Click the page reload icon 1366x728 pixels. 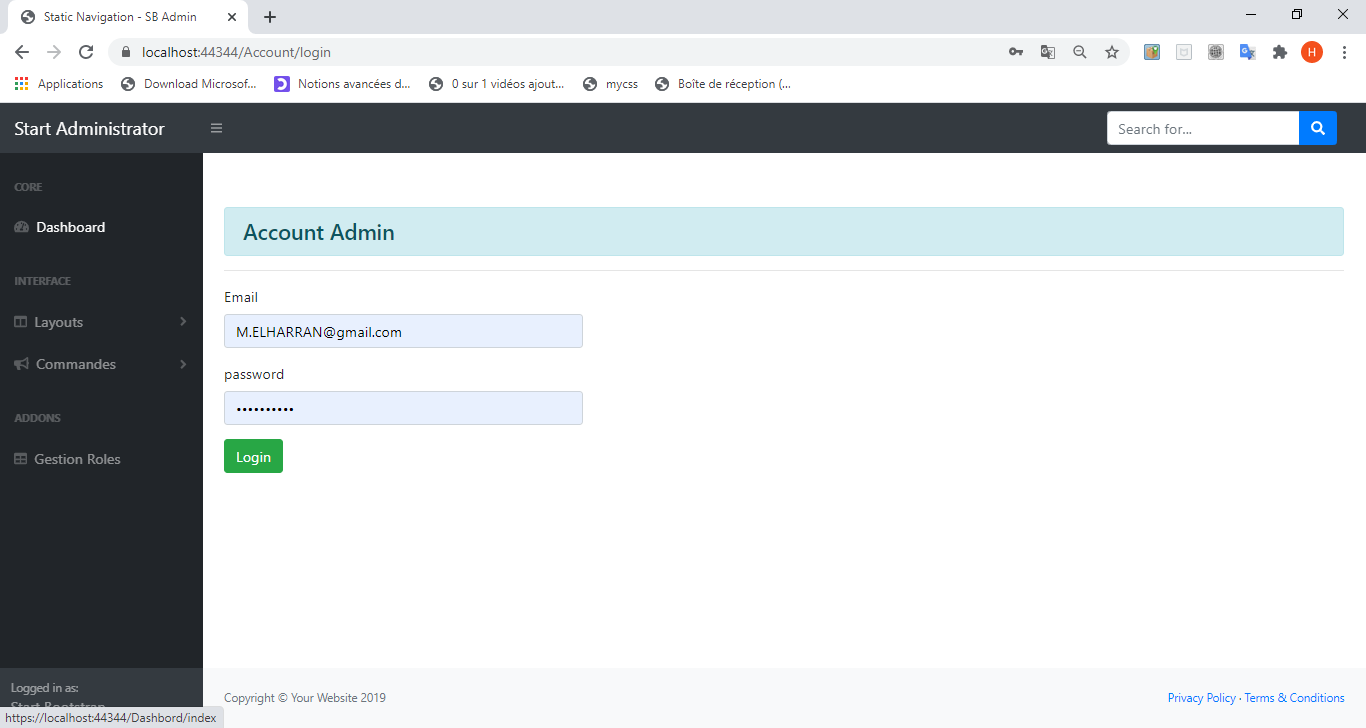coord(86,52)
